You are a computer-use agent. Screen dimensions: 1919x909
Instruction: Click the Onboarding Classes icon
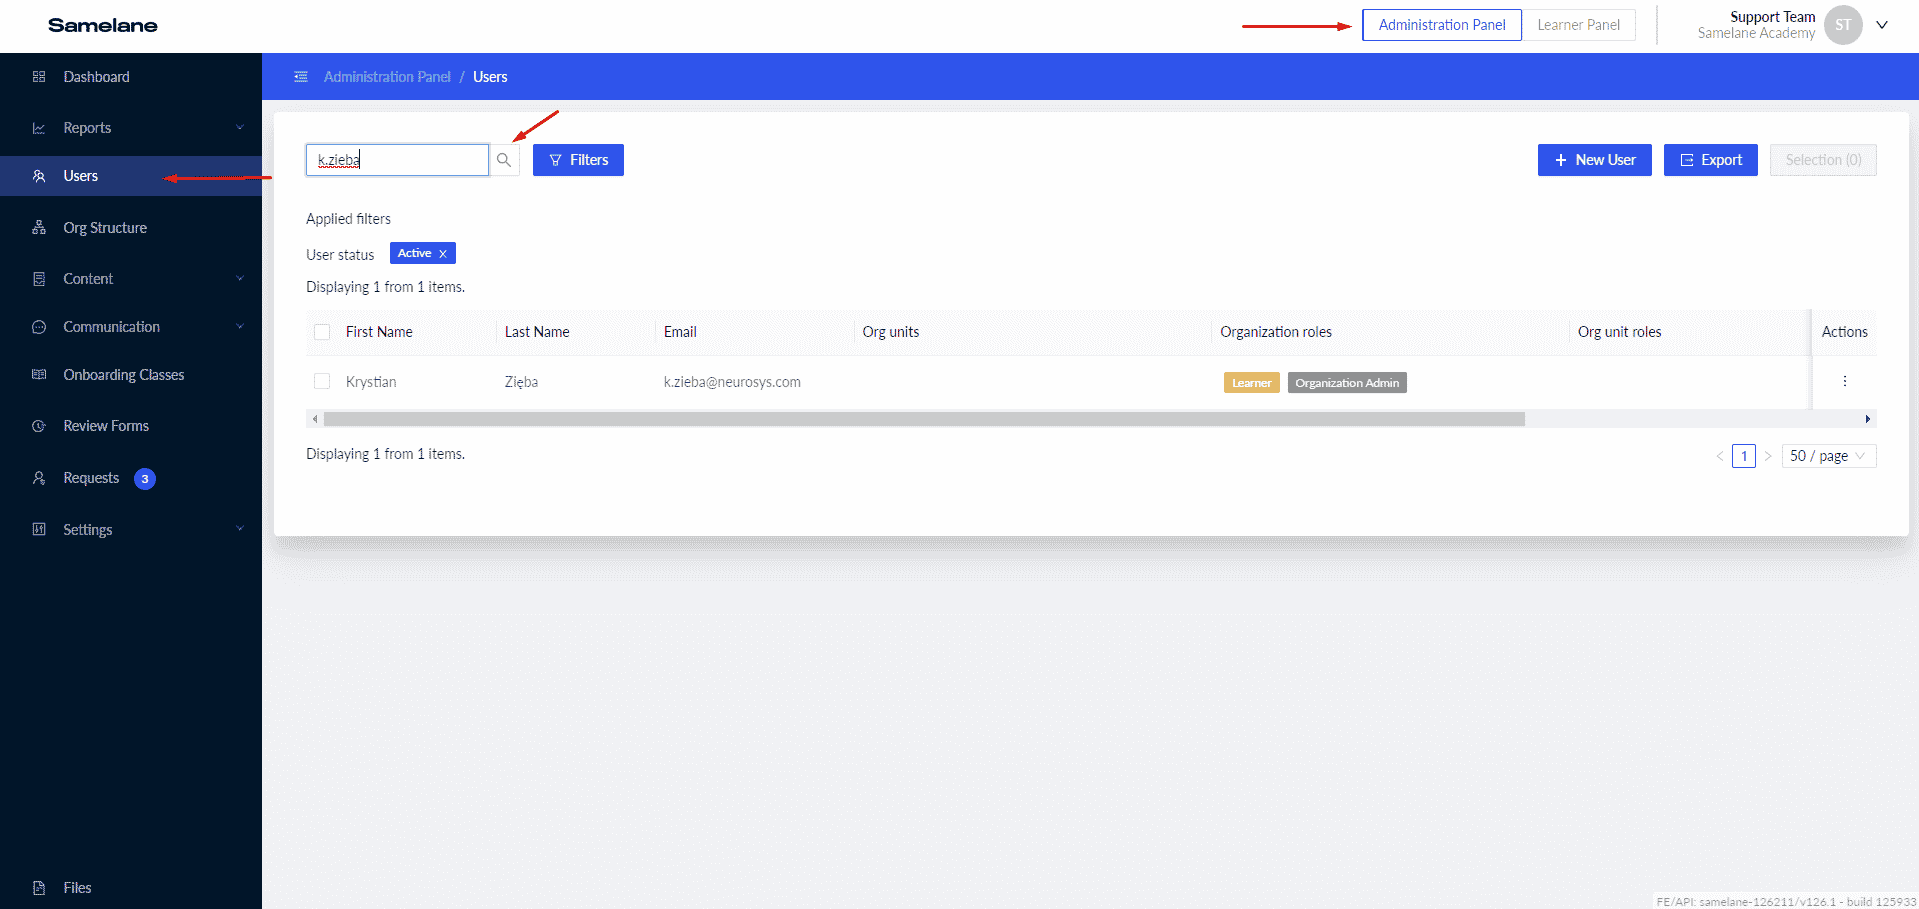click(39, 375)
